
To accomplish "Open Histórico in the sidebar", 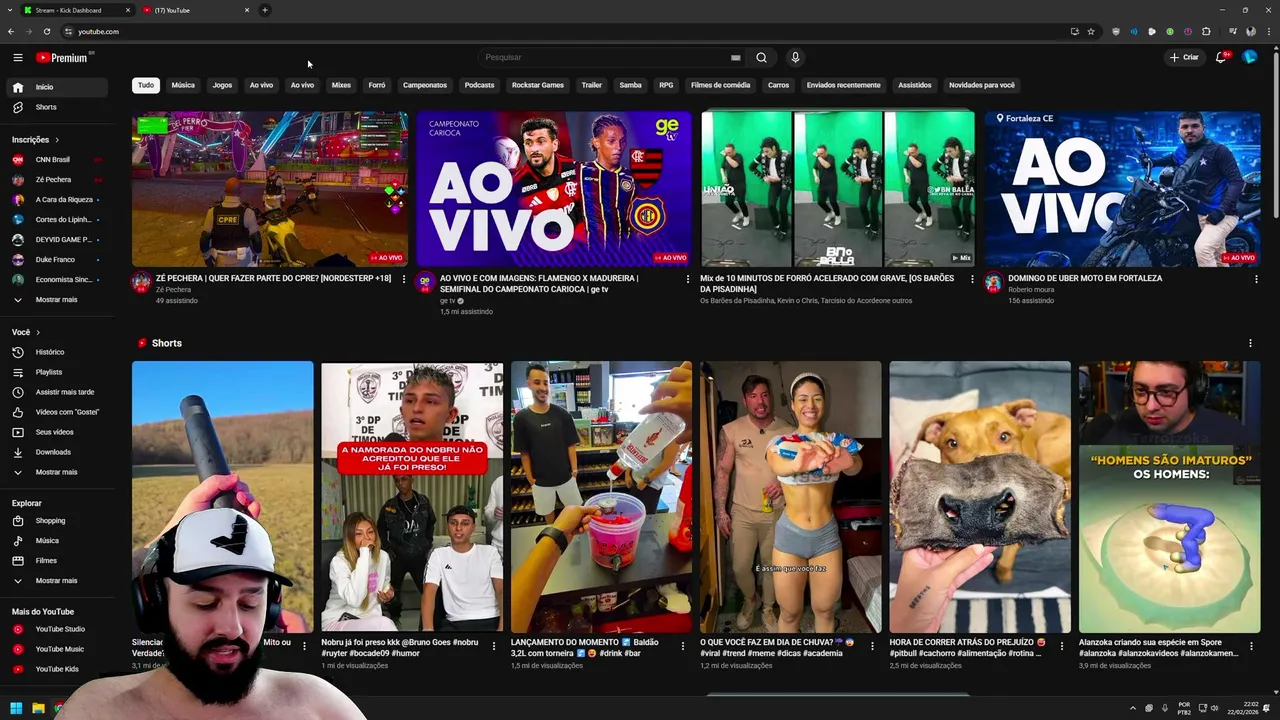I will [58, 352].
